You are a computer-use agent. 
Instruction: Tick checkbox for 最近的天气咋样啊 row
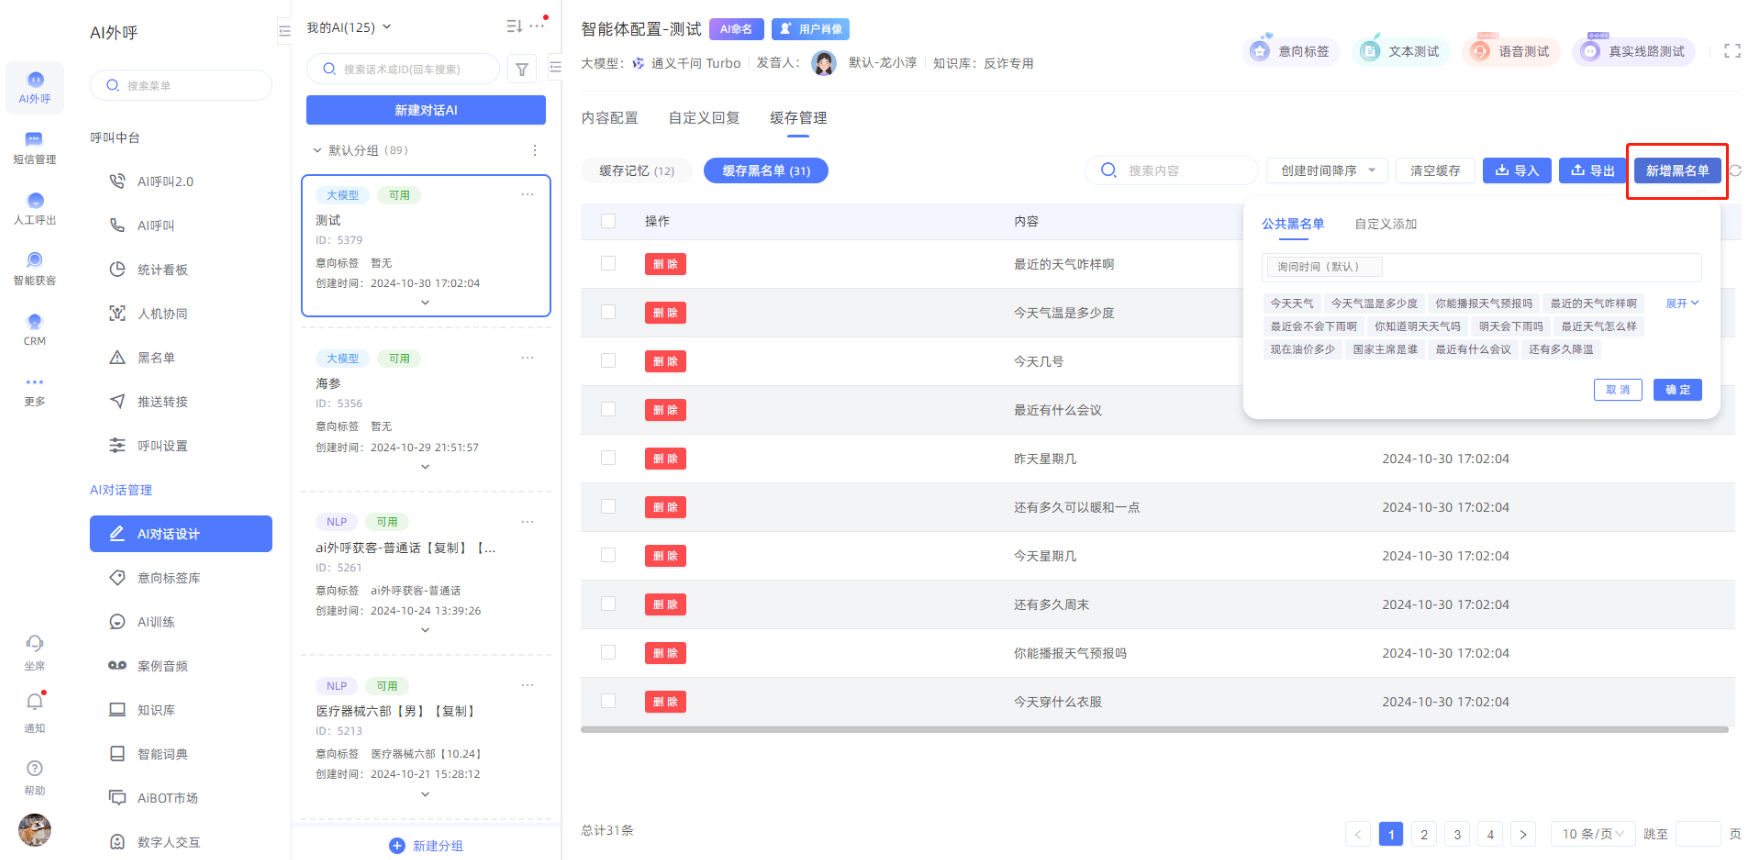click(x=608, y=264)
